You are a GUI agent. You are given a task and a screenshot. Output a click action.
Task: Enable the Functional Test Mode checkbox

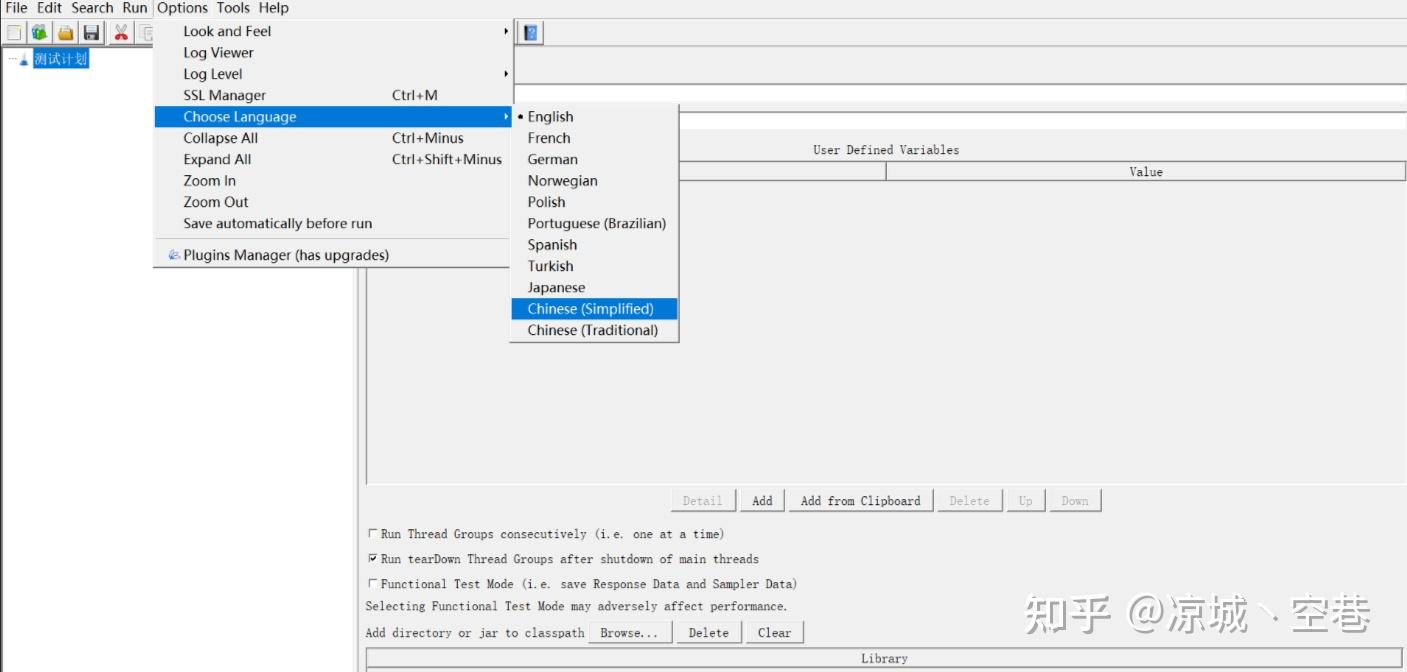point(373,584)
